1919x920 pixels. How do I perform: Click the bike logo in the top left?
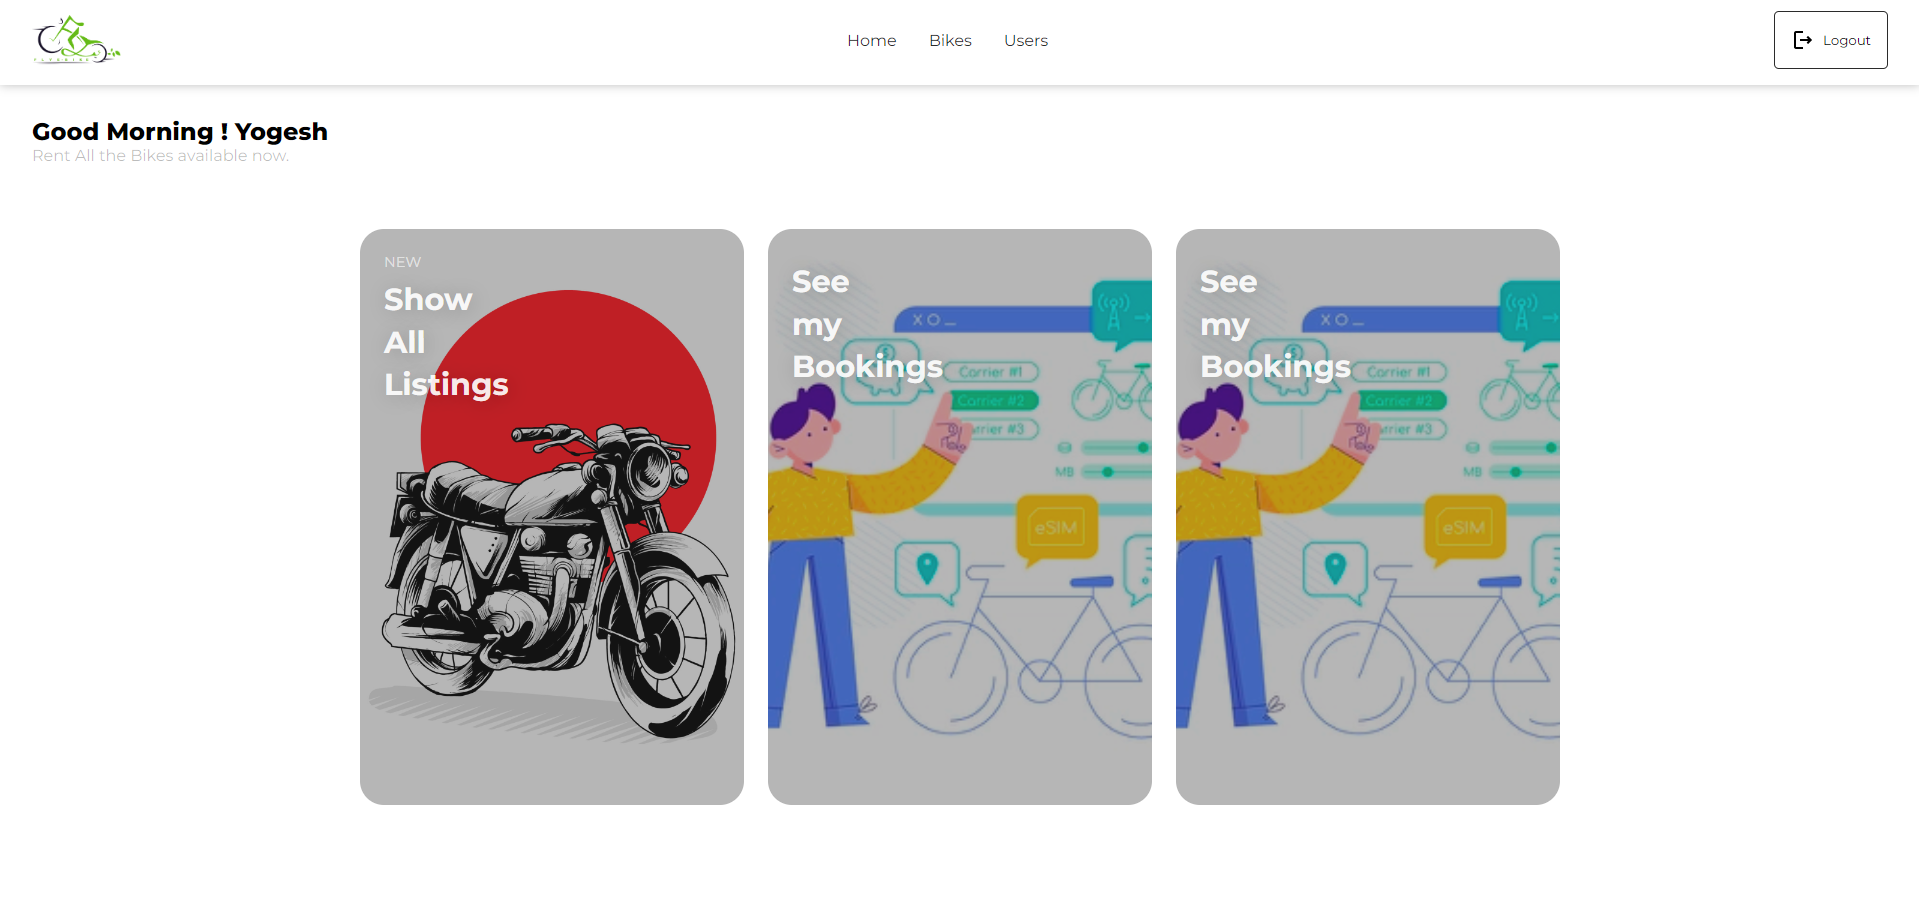(x=76, y=40)
